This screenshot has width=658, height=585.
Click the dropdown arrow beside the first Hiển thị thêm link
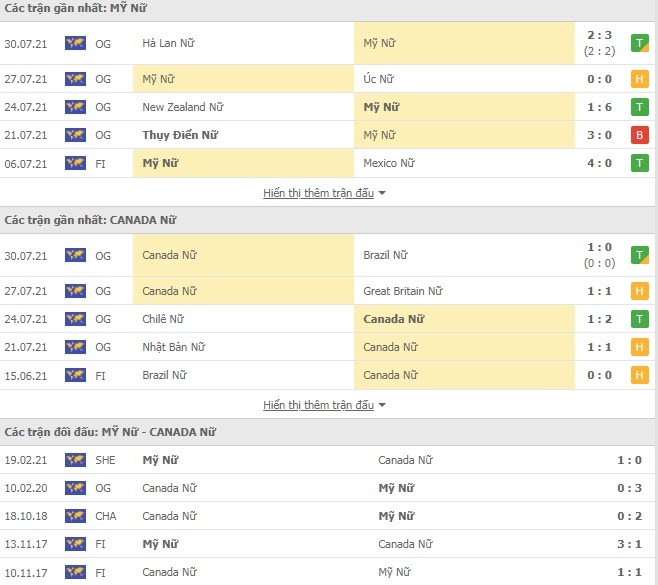click(x=382, y=193)
